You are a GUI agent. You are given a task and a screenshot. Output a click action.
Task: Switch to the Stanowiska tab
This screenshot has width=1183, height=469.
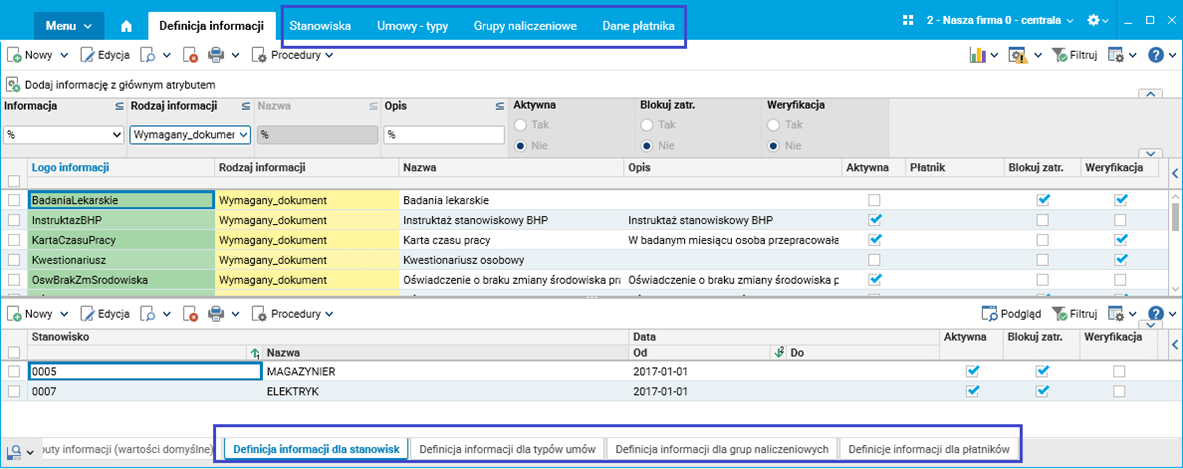(320, 26)
